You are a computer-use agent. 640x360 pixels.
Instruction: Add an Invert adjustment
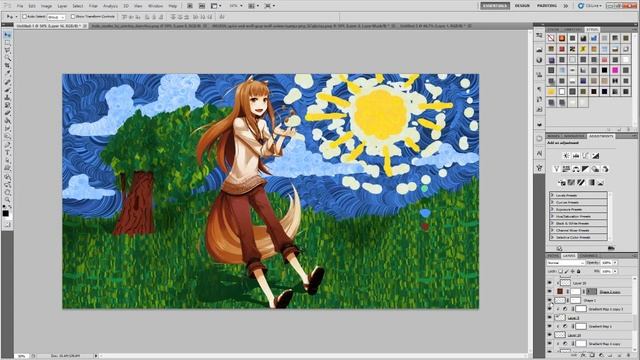click(x=562, y=182)
